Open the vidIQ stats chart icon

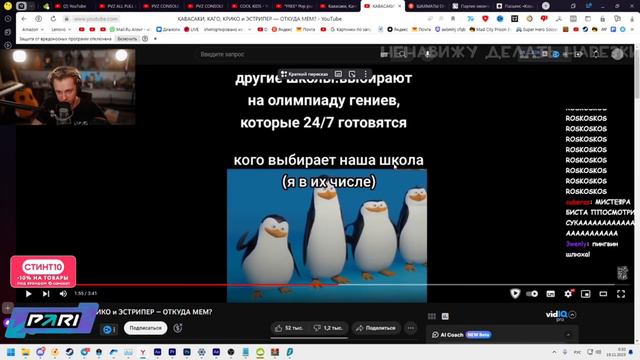(445, 316)
